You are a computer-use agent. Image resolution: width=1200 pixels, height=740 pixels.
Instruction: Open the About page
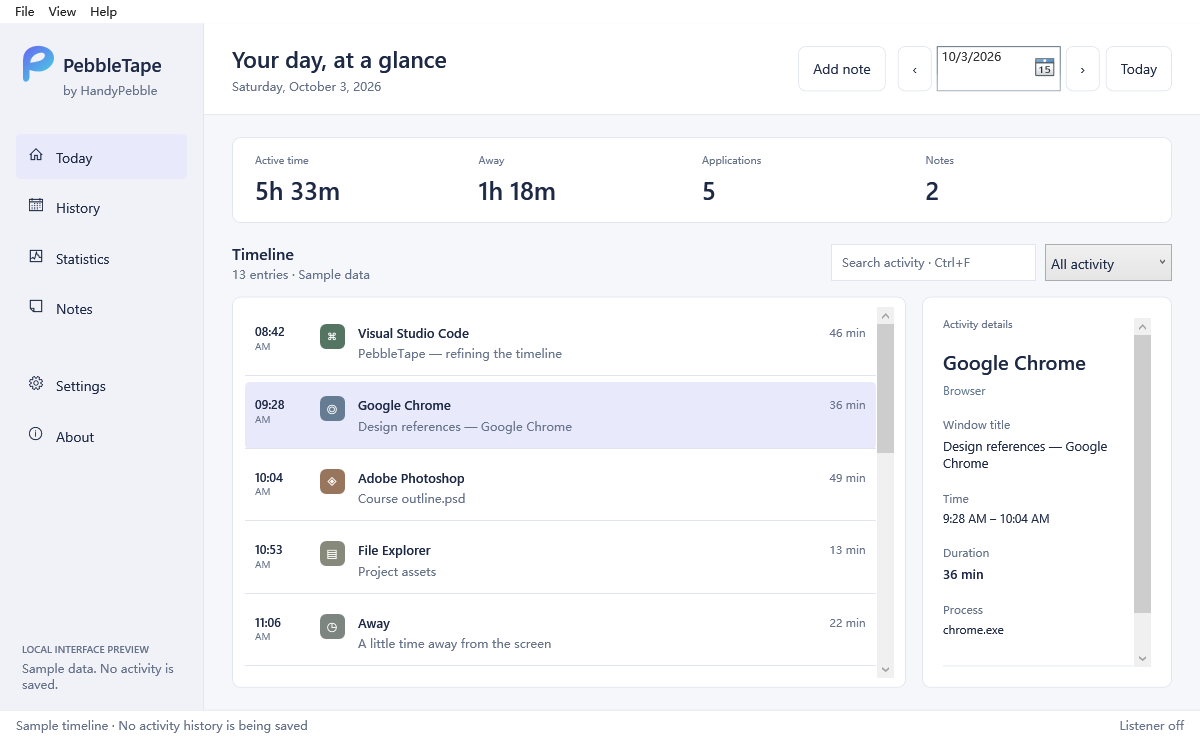pos(101,437)
